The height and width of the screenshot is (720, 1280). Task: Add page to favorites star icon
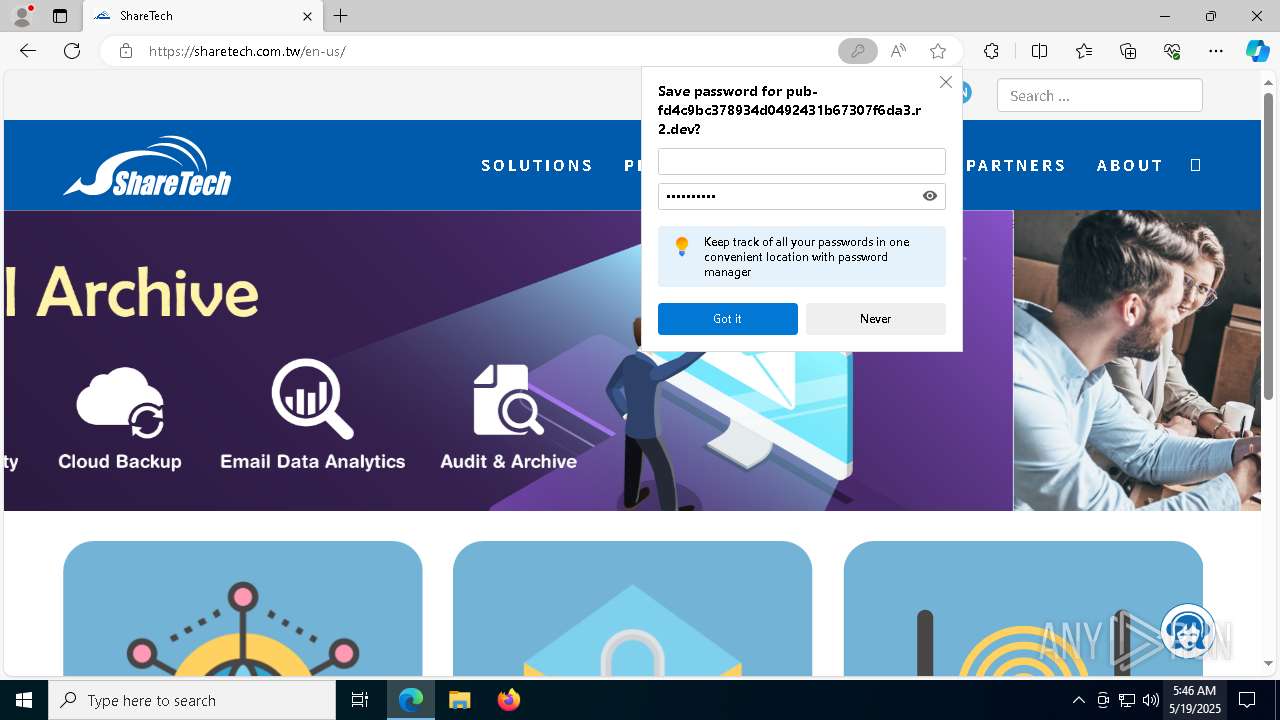tap(937, 51)
